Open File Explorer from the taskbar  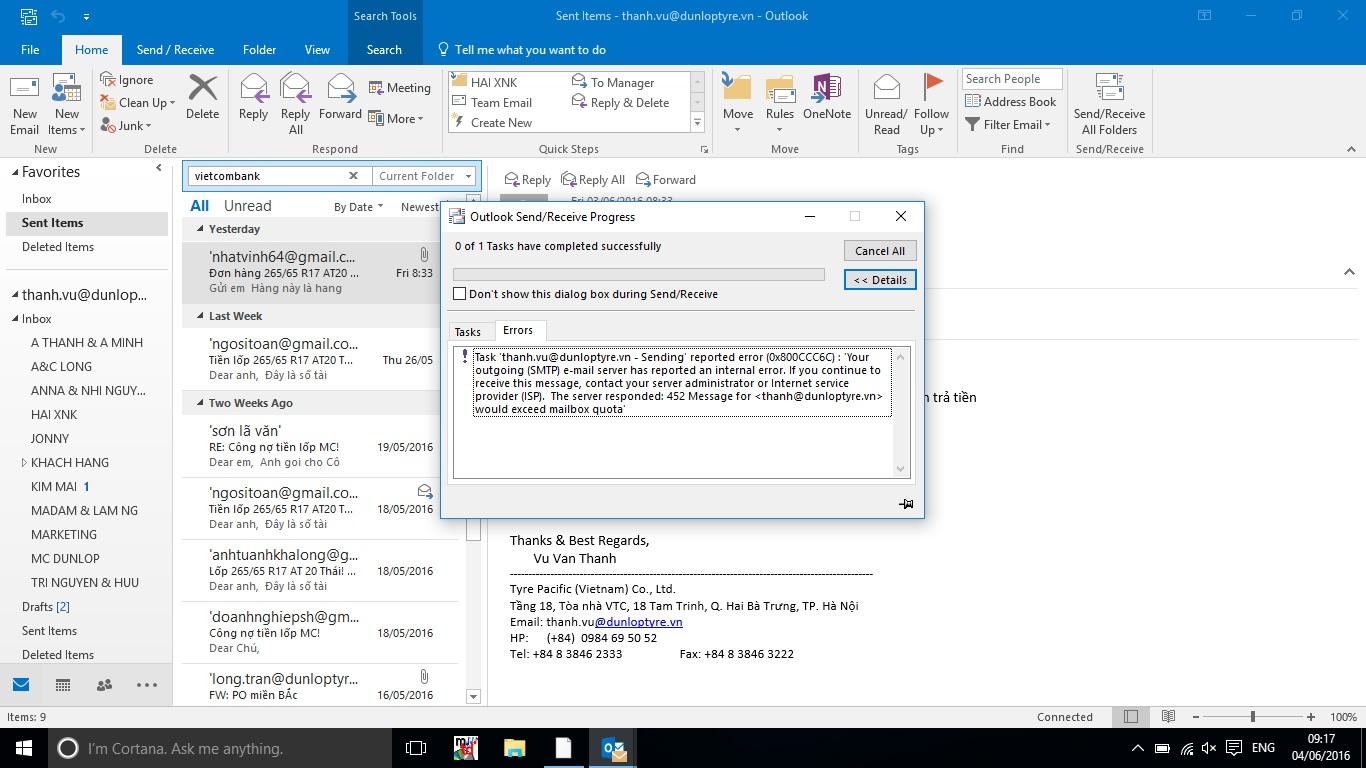pos(514,748)
